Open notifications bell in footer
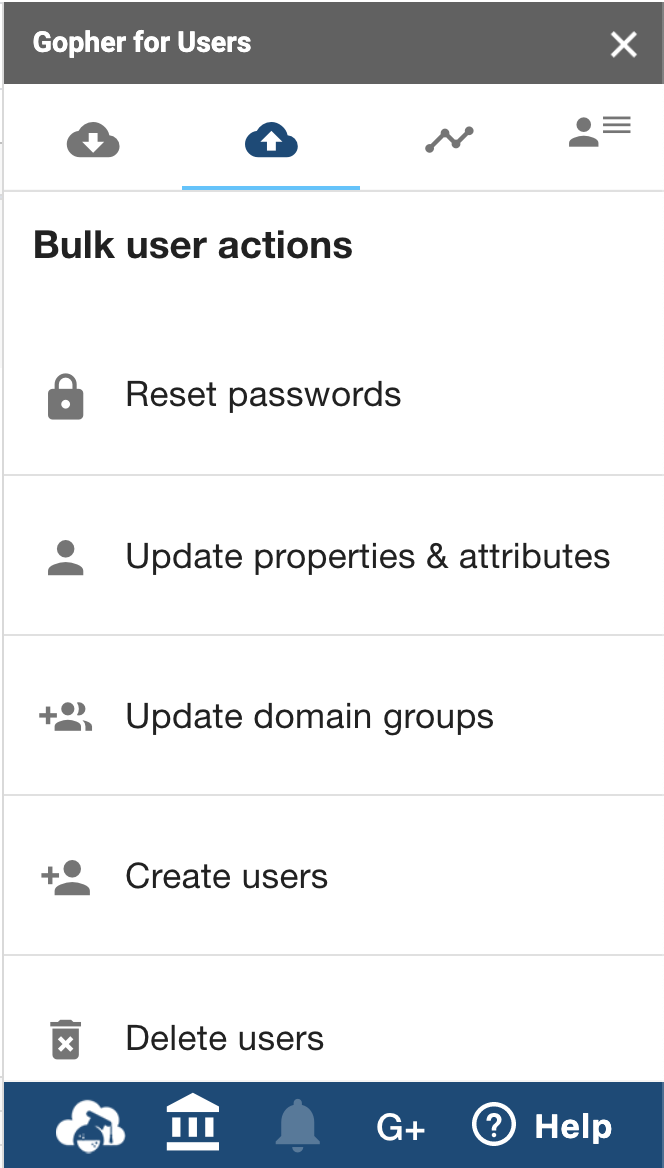664x1168 pixels. (297, 1126)
